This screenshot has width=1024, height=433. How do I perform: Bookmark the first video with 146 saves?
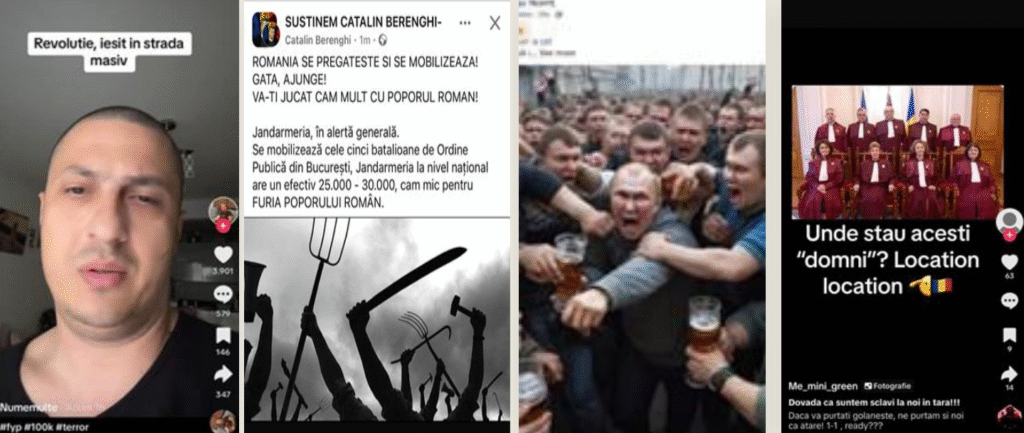pos(223,336)
